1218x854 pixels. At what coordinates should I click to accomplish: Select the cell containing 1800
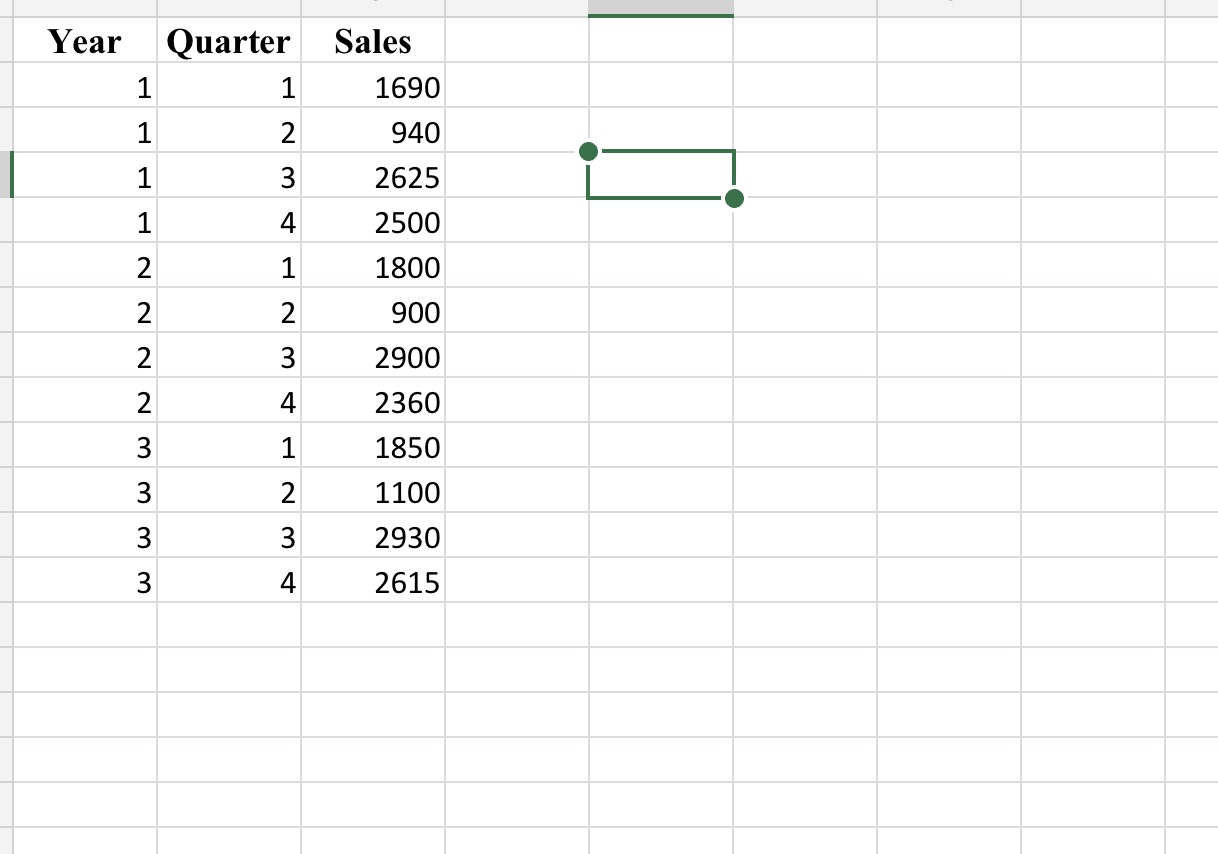tap(408, 267)
